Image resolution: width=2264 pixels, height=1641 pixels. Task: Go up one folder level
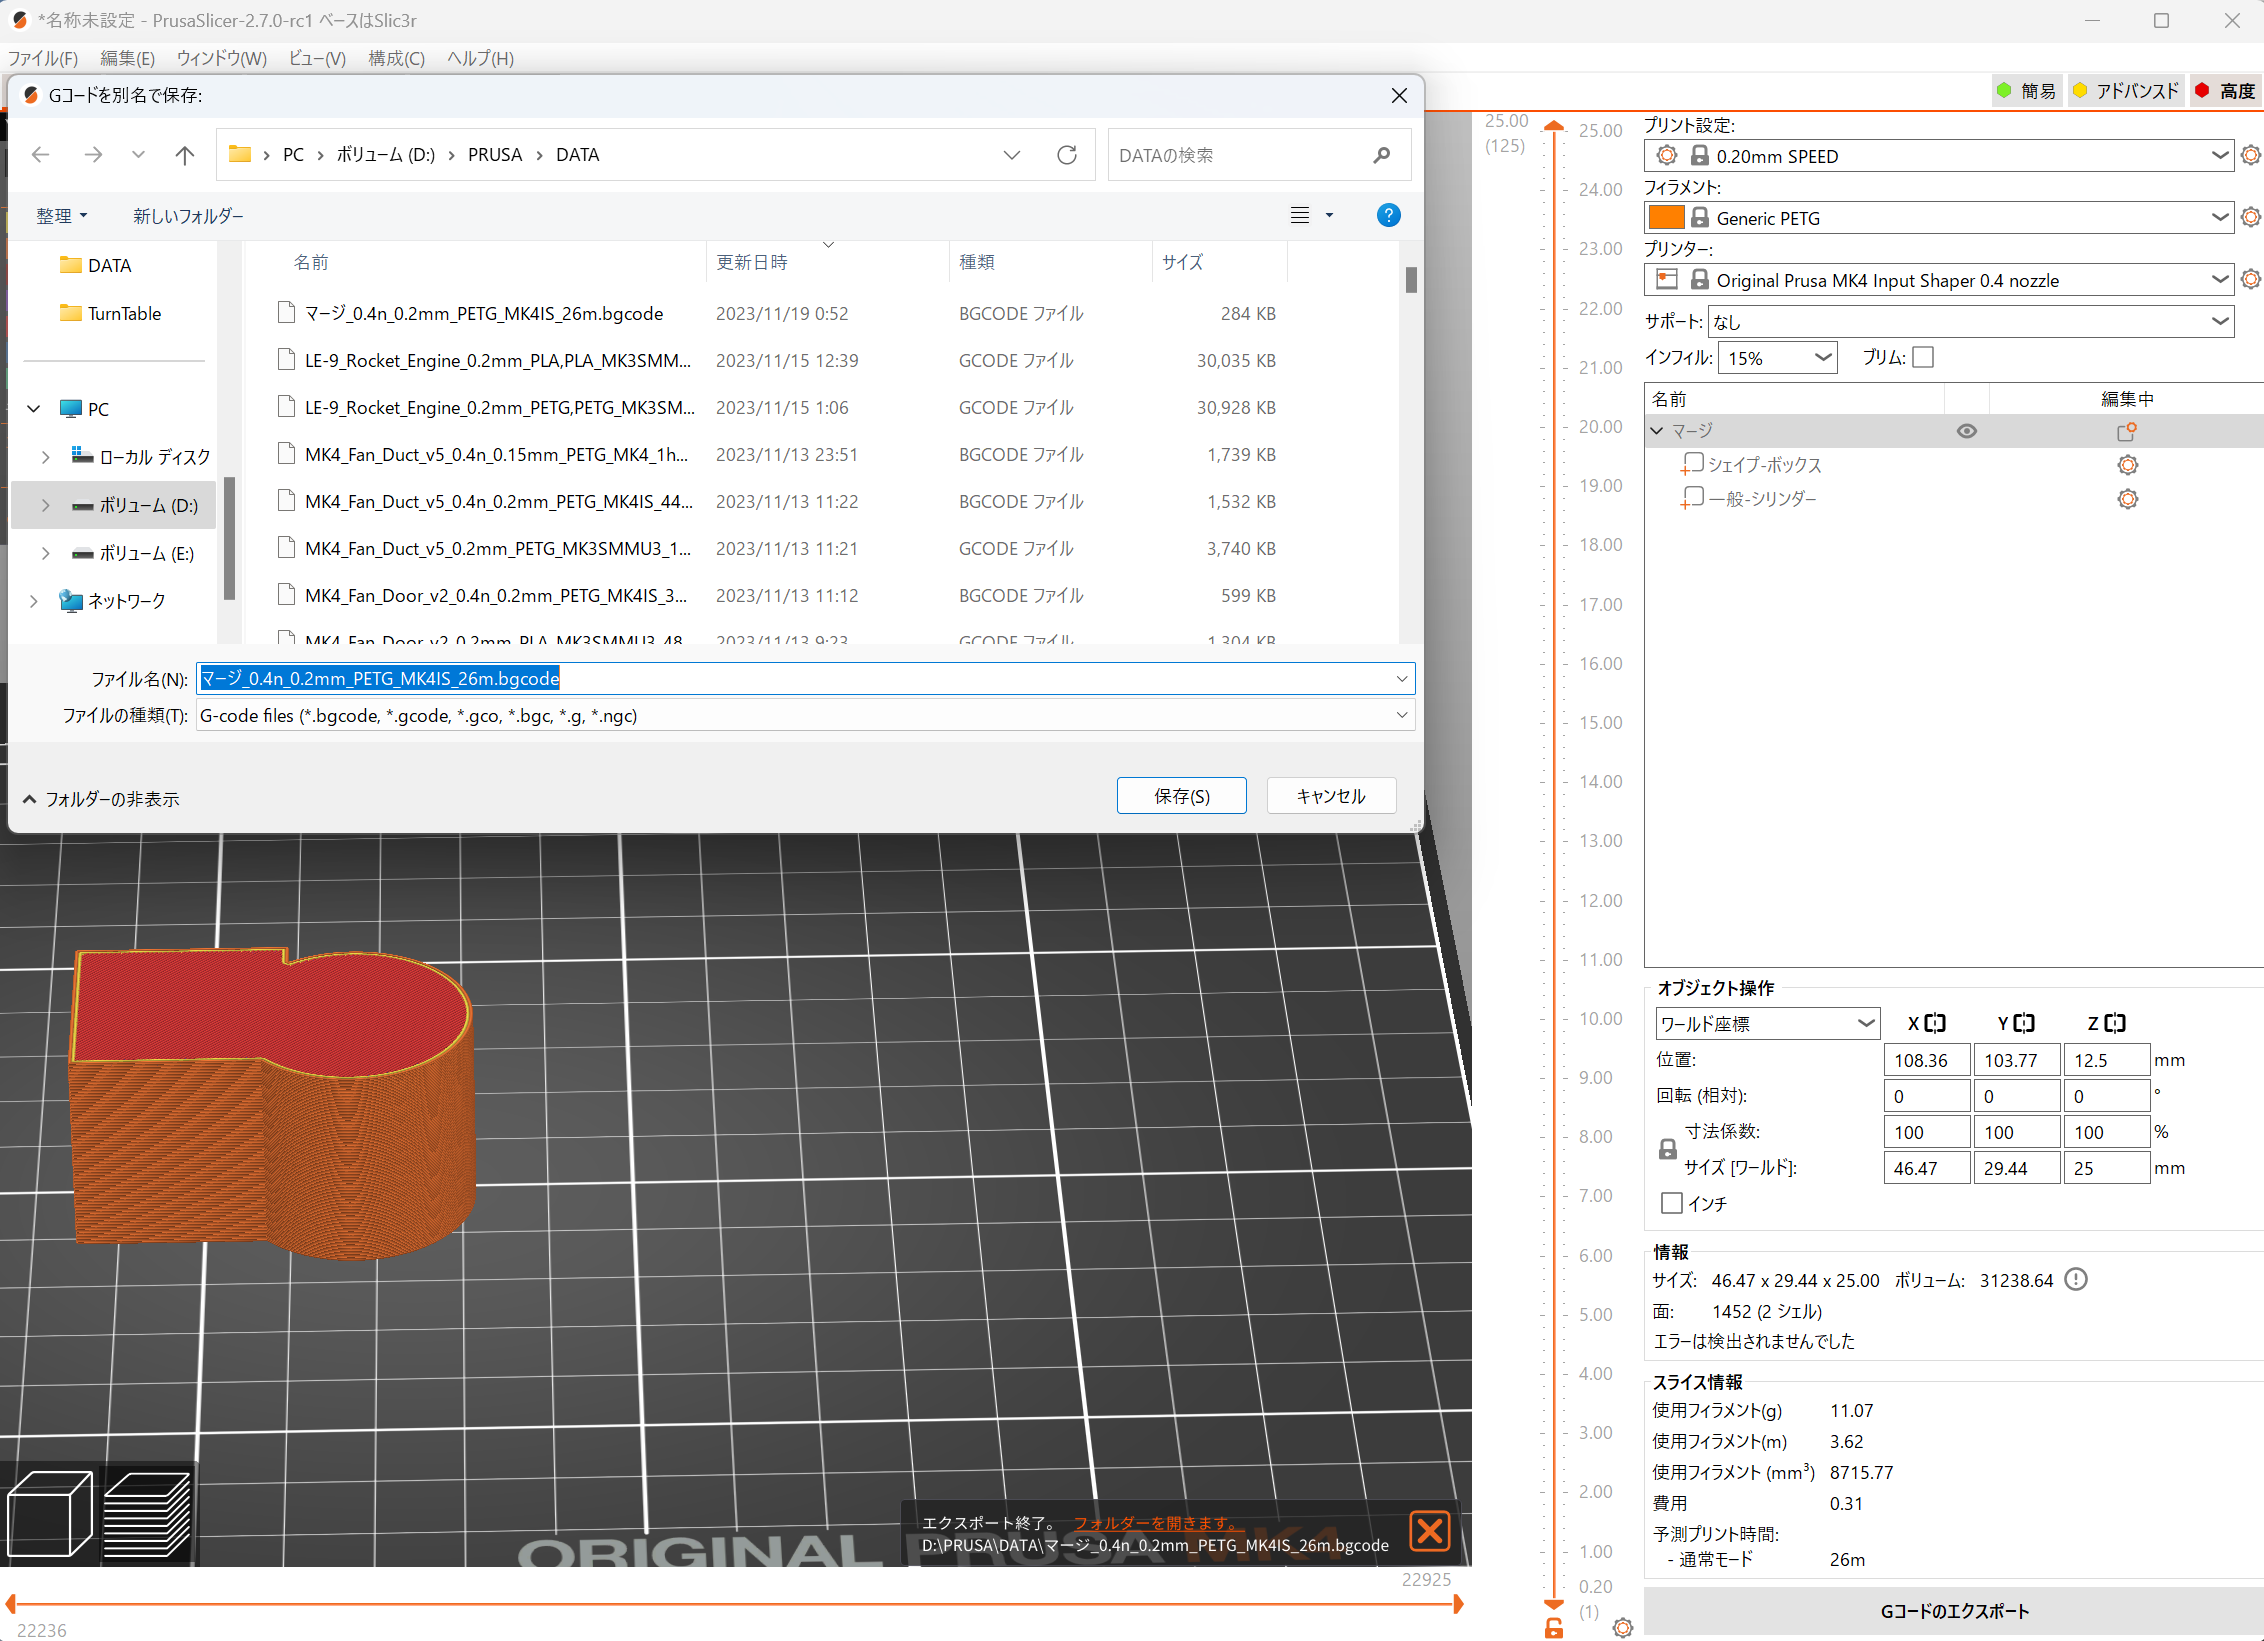185,155
